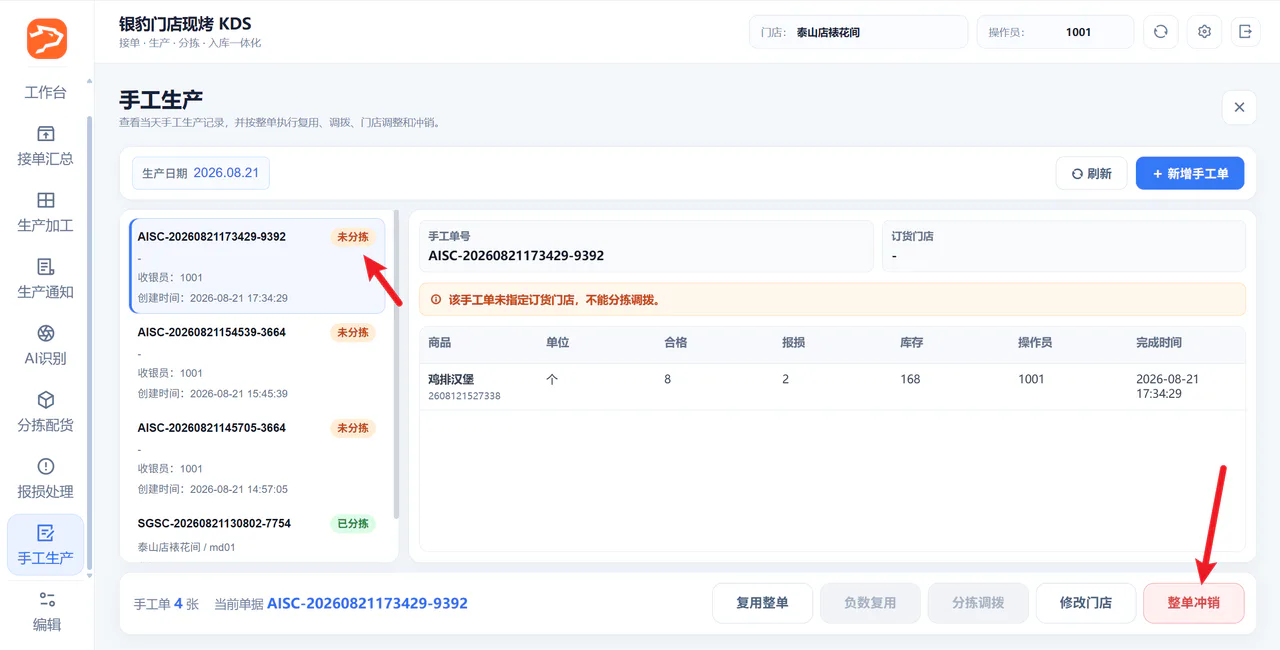Click the 修改门店 button

[x=1086, y=603]
